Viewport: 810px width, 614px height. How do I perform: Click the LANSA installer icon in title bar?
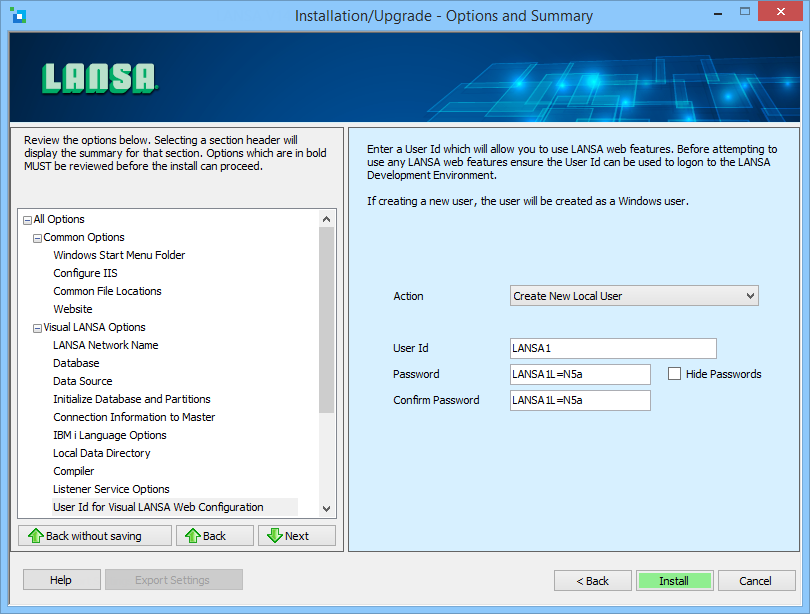tap(19, 15)
